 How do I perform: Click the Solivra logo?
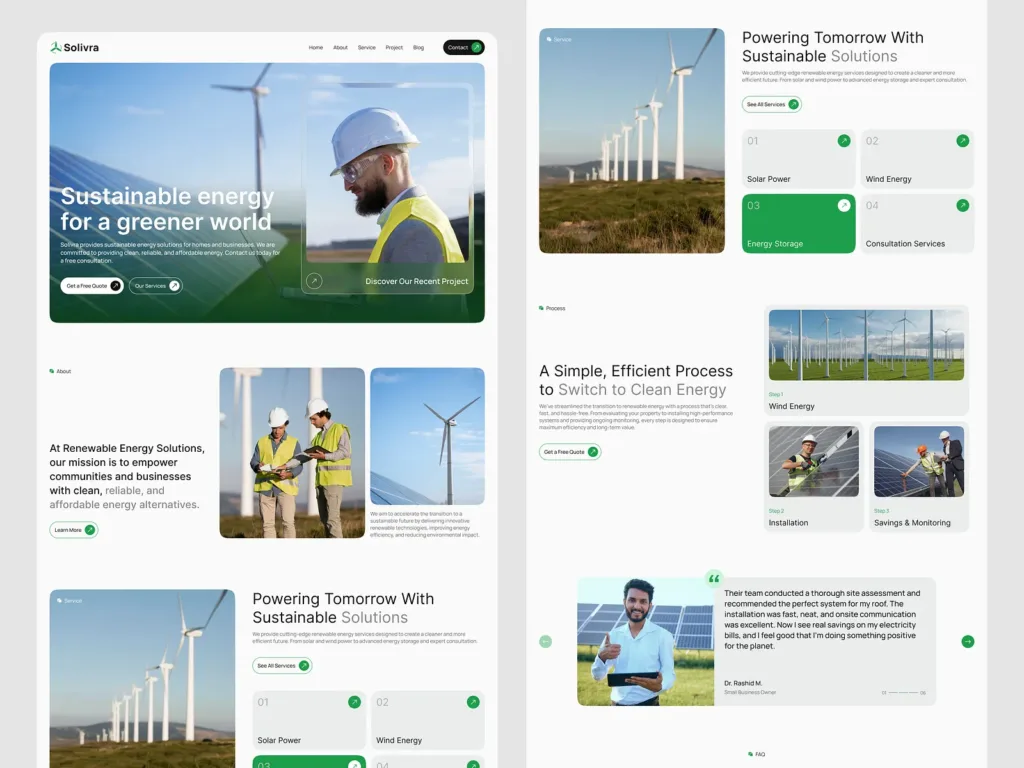coord(74,47)
